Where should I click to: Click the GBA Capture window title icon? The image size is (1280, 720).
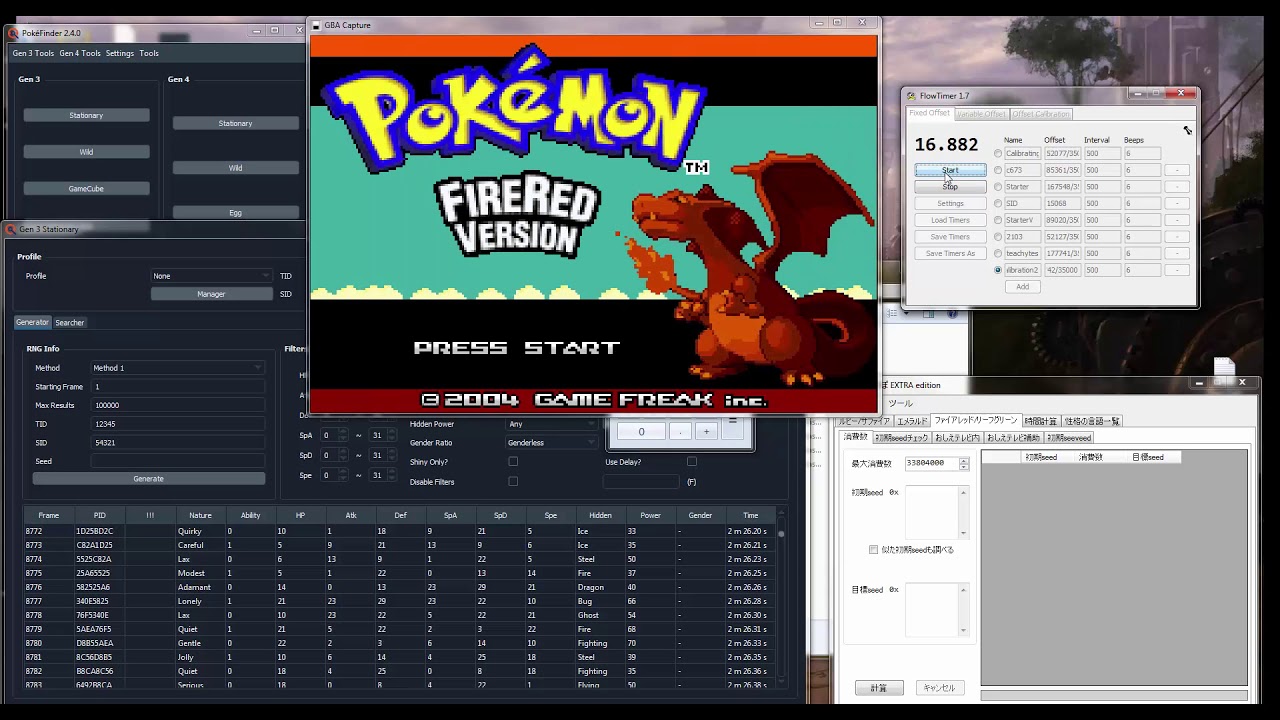316,25
